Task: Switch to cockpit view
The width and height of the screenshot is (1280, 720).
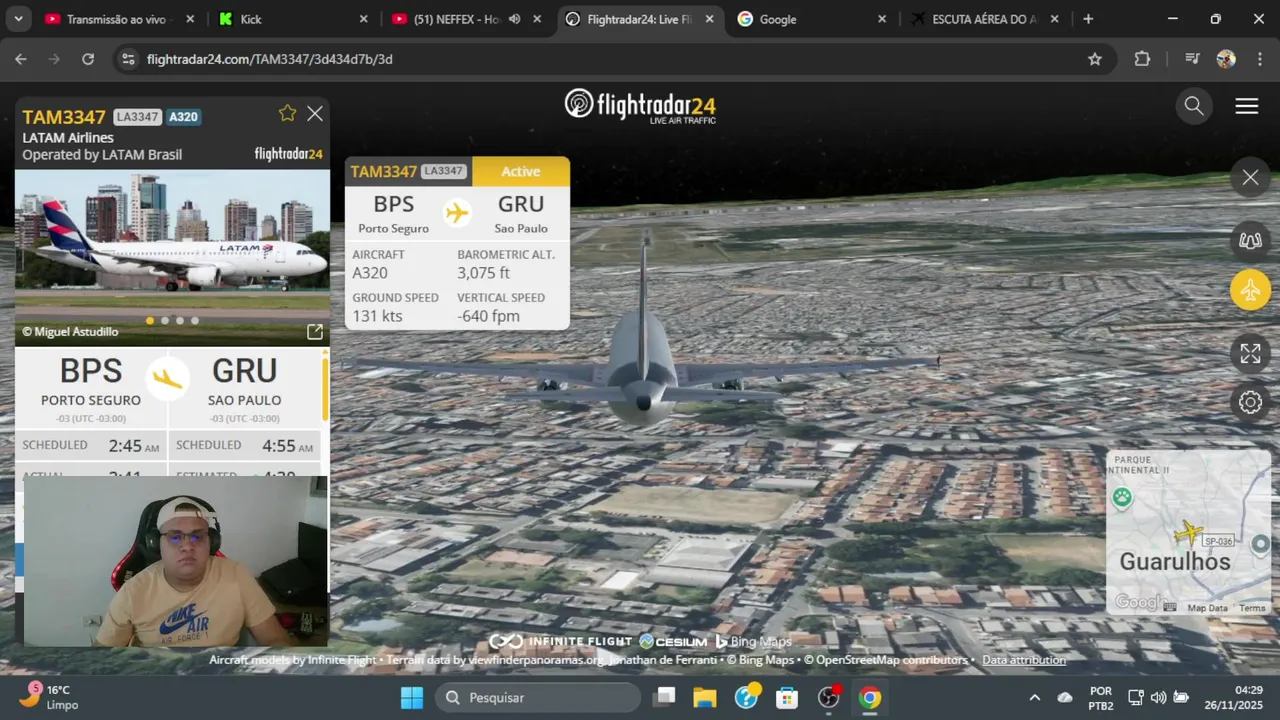Action: pyautogui.click(x=1251, y=240)
